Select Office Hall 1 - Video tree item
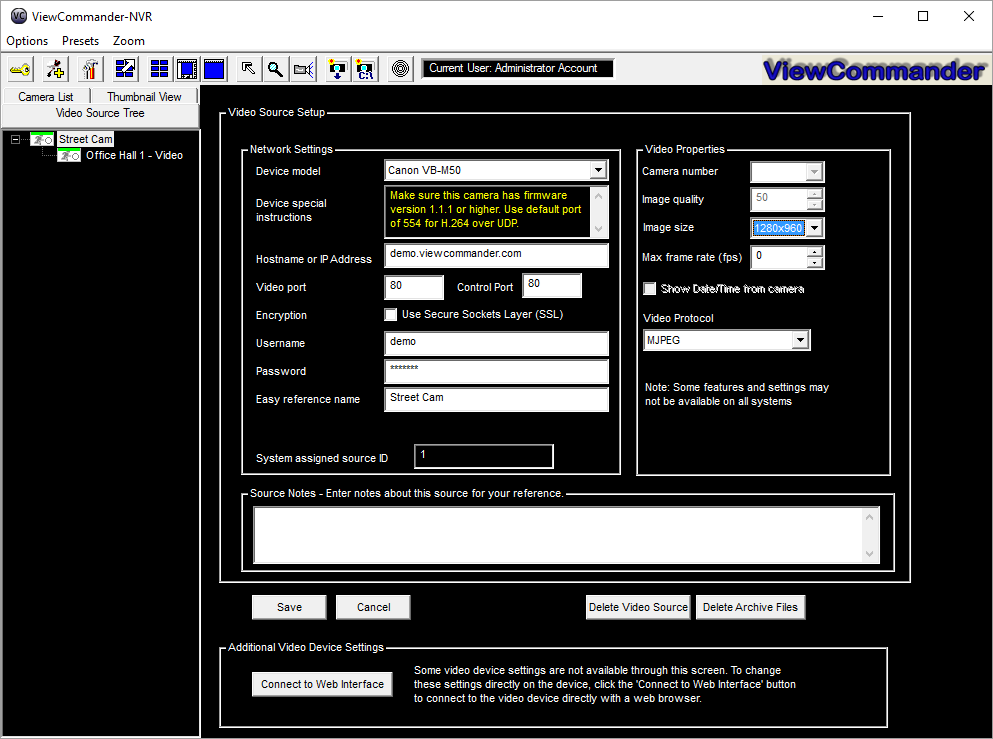993x739 pixels. (x=134, y=155)
